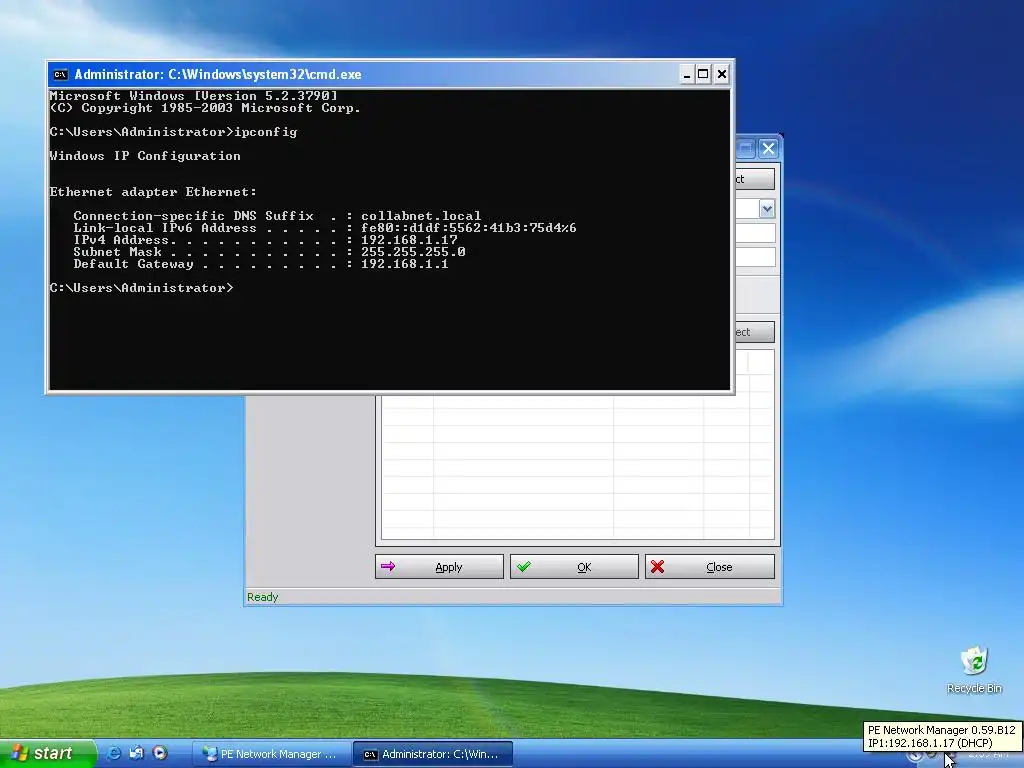Click the IPv4 address 192.168.1.17 line
Screen dimensions: 1024x768
pyautogui.click(x=265, y=240)
